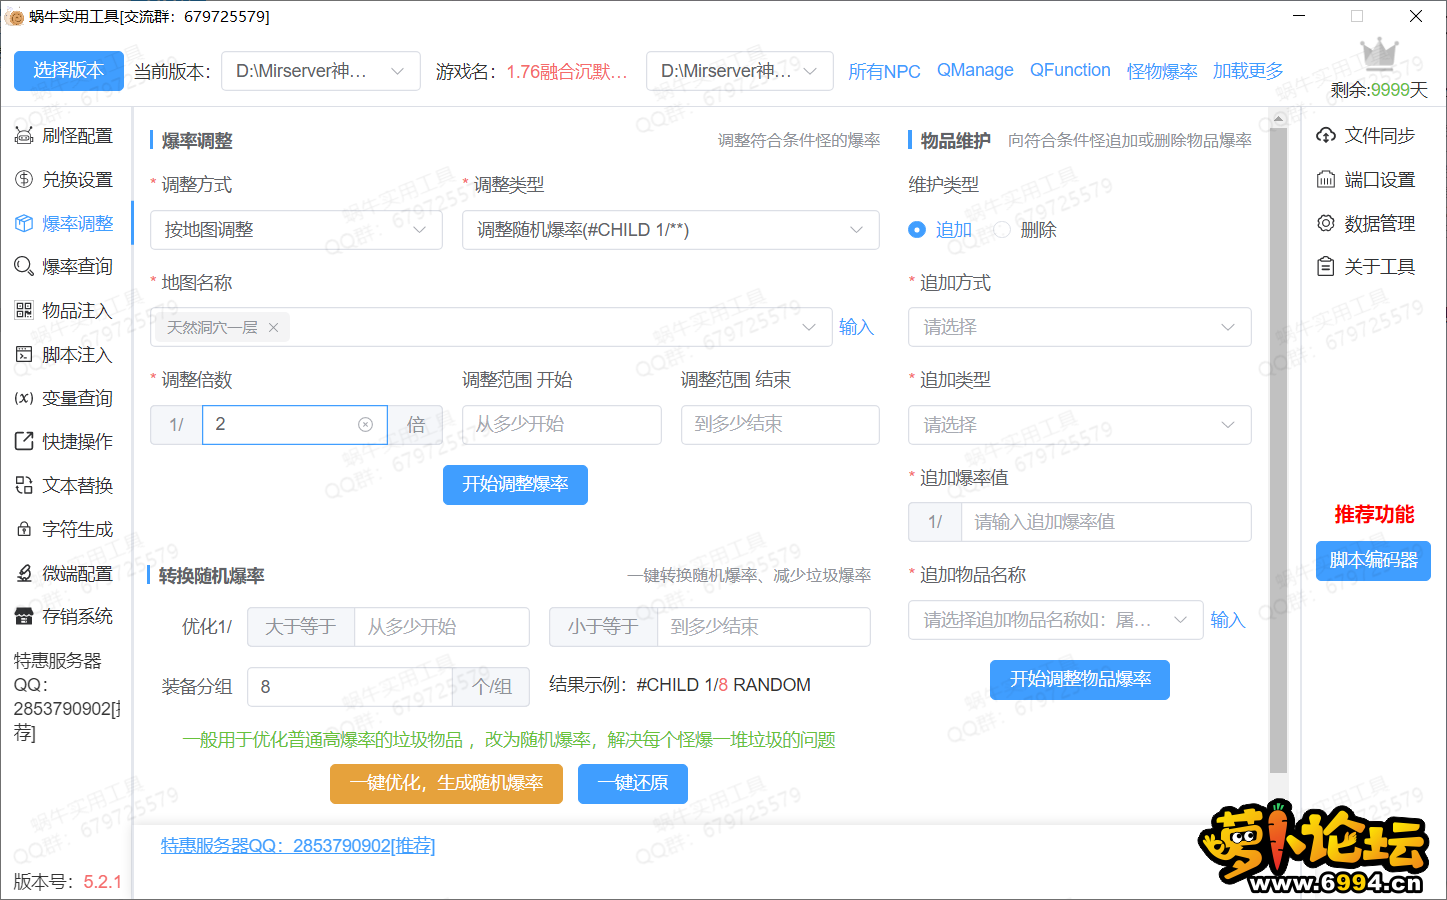Click the 脚本注入 icon

pyautogui.click(x=24, y=354)
